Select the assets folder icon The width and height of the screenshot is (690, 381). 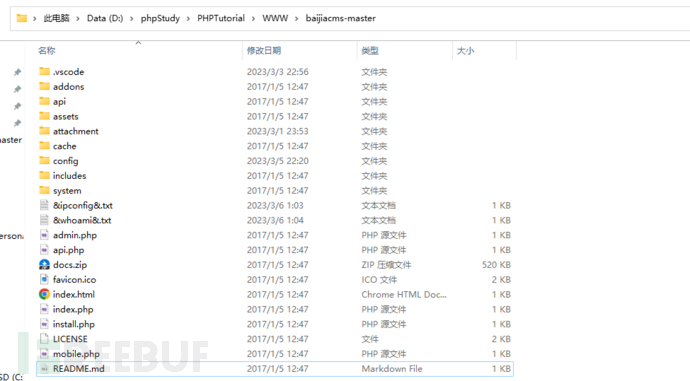(44, 116)
